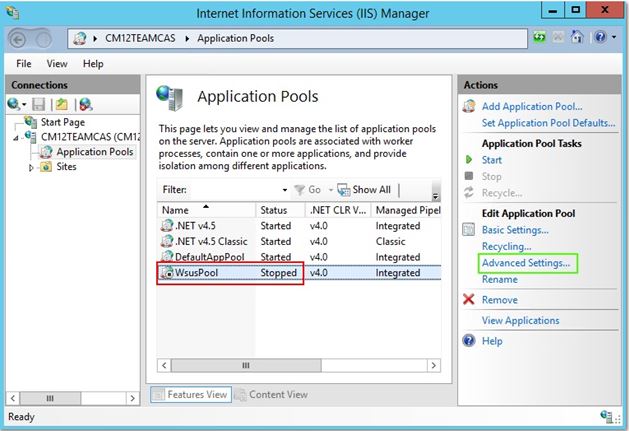This screenshot has width=629, height=431.
Task: Select Application Pools in the tree
Action: [x=95, y=152]
